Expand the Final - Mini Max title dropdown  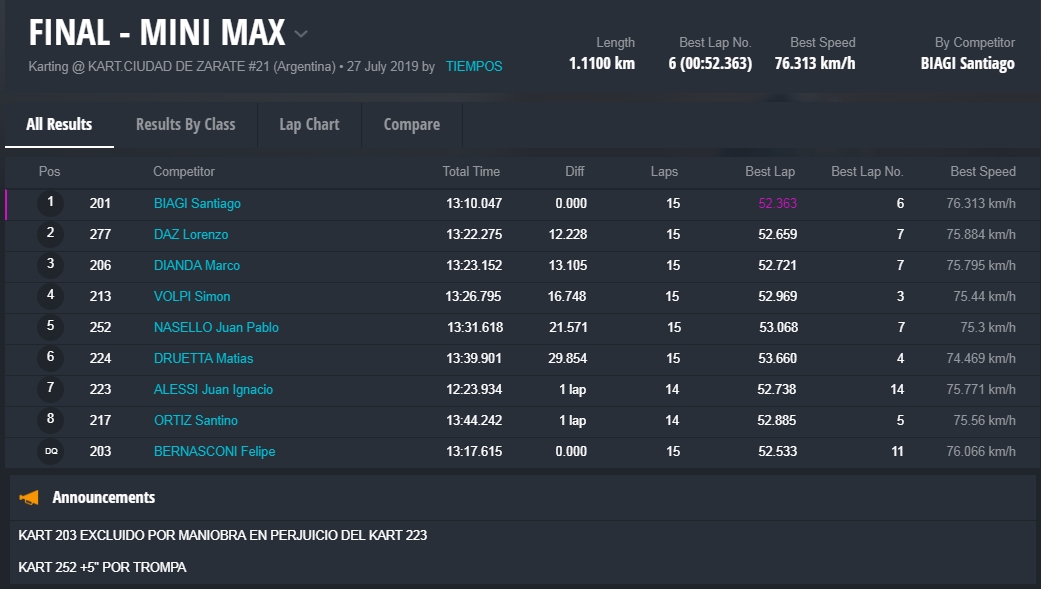click(x=301, y=34)
